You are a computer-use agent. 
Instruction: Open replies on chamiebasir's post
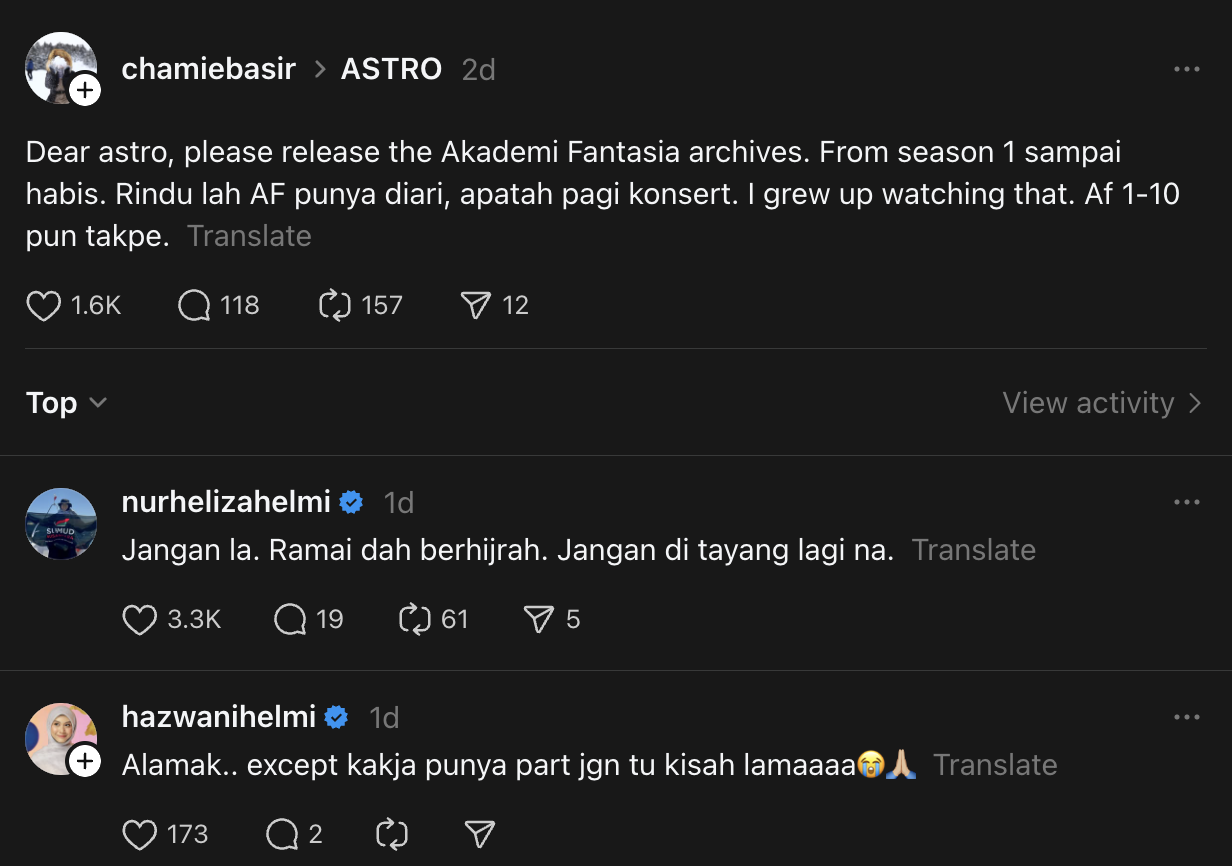[194, 305]
